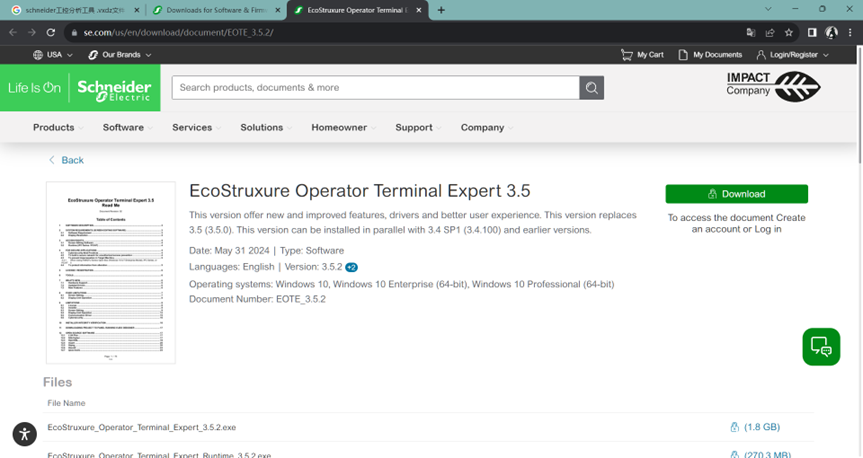The height and width of the screenshot is (458, 863).
Task: Bookmark this page with star icon
Action: click(789, 32)
